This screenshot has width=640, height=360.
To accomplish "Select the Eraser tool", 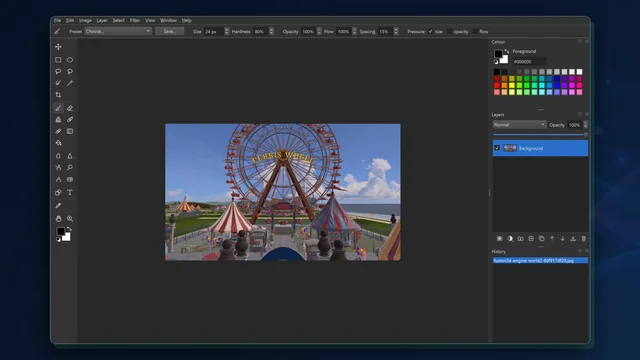I will click(x=70, y=108).
